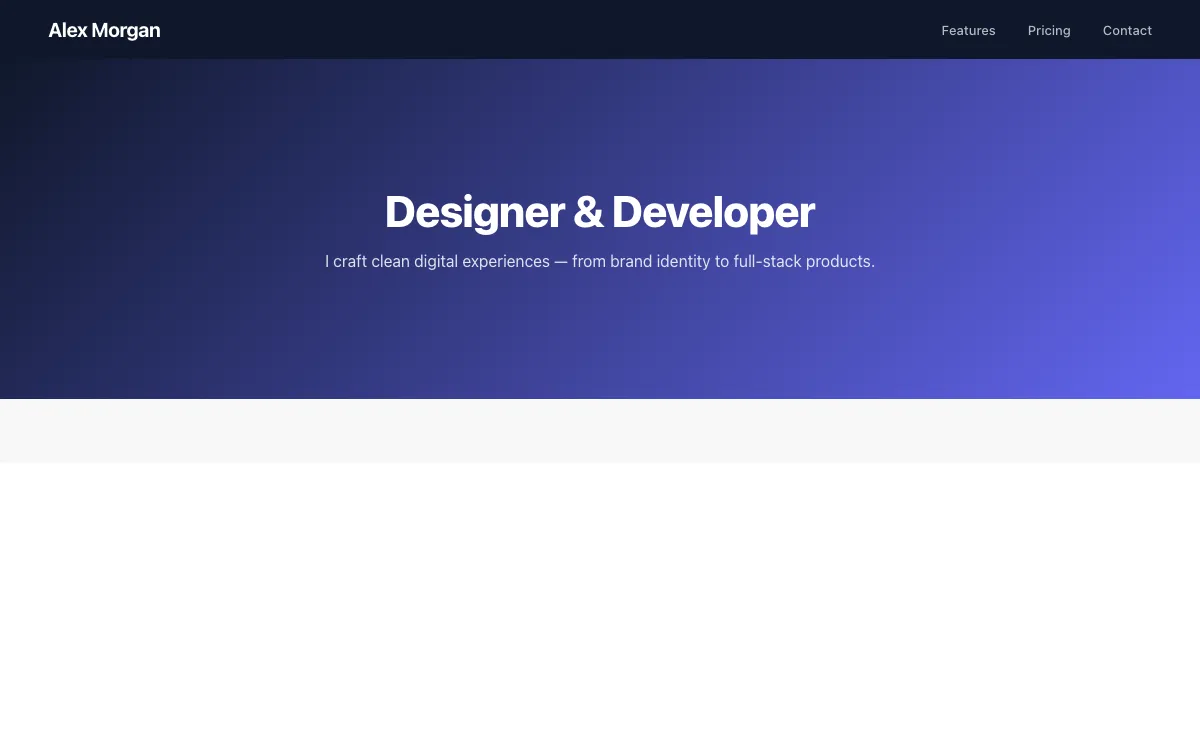Image resolution: width=1200 pixels, height=750 pixels.
Task: Select the navigation link labeled Features
Action: click(968, 30)
